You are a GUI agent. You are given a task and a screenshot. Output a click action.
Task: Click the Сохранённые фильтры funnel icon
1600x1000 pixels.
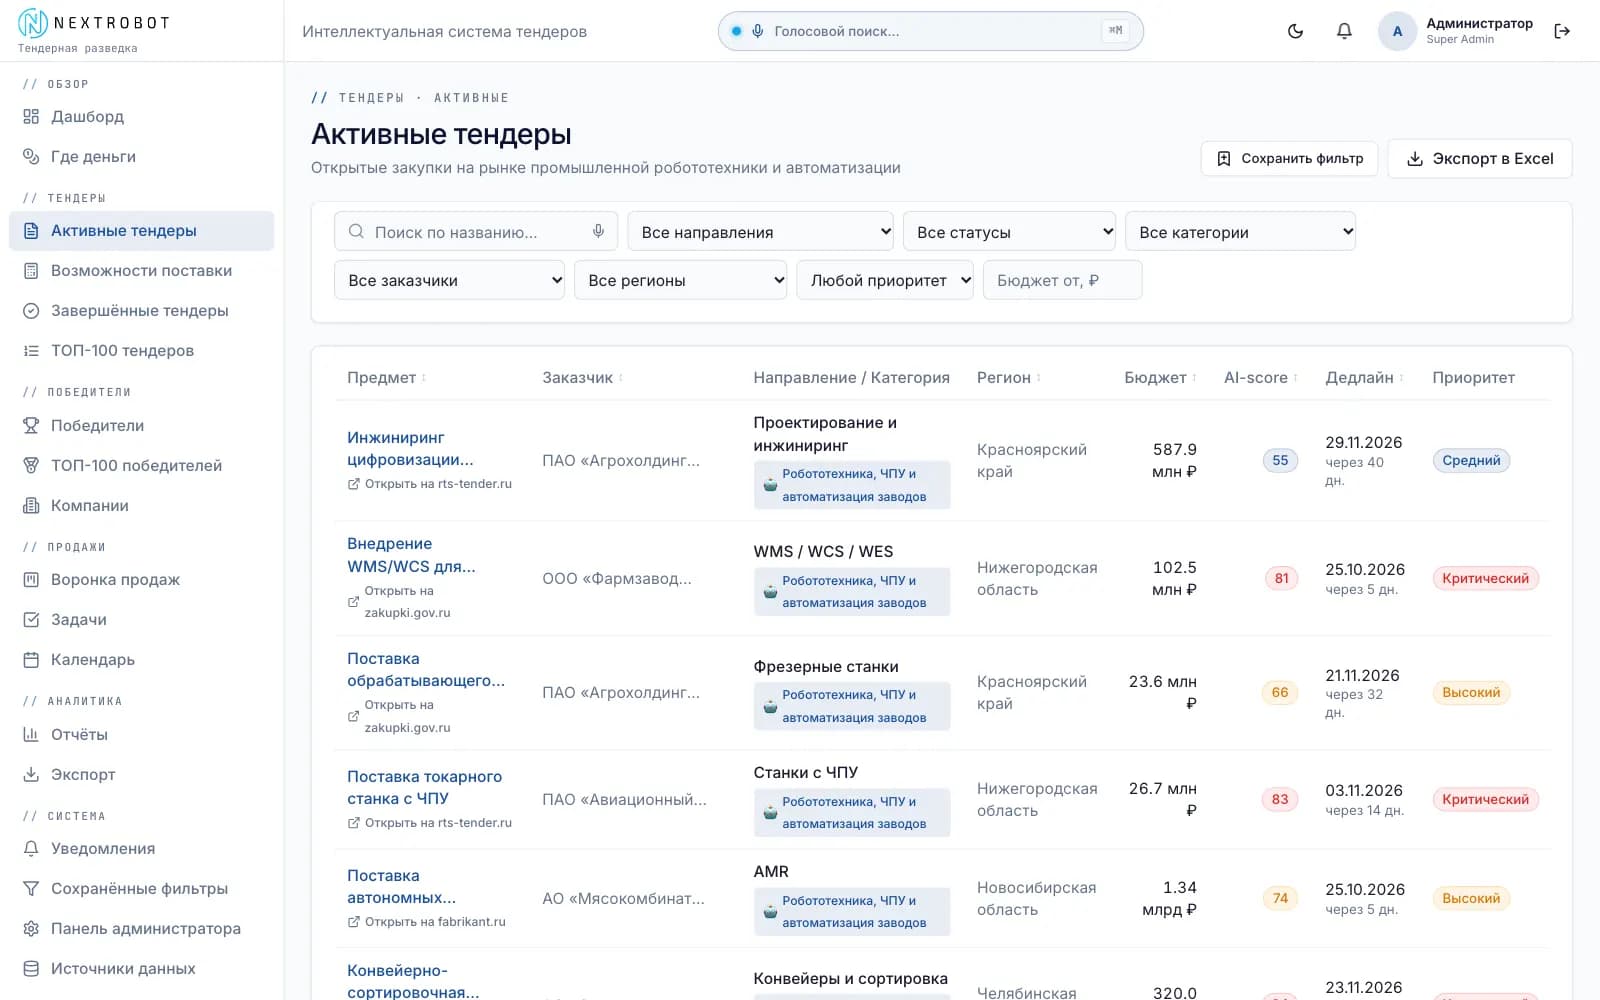[x=31, y=889]
